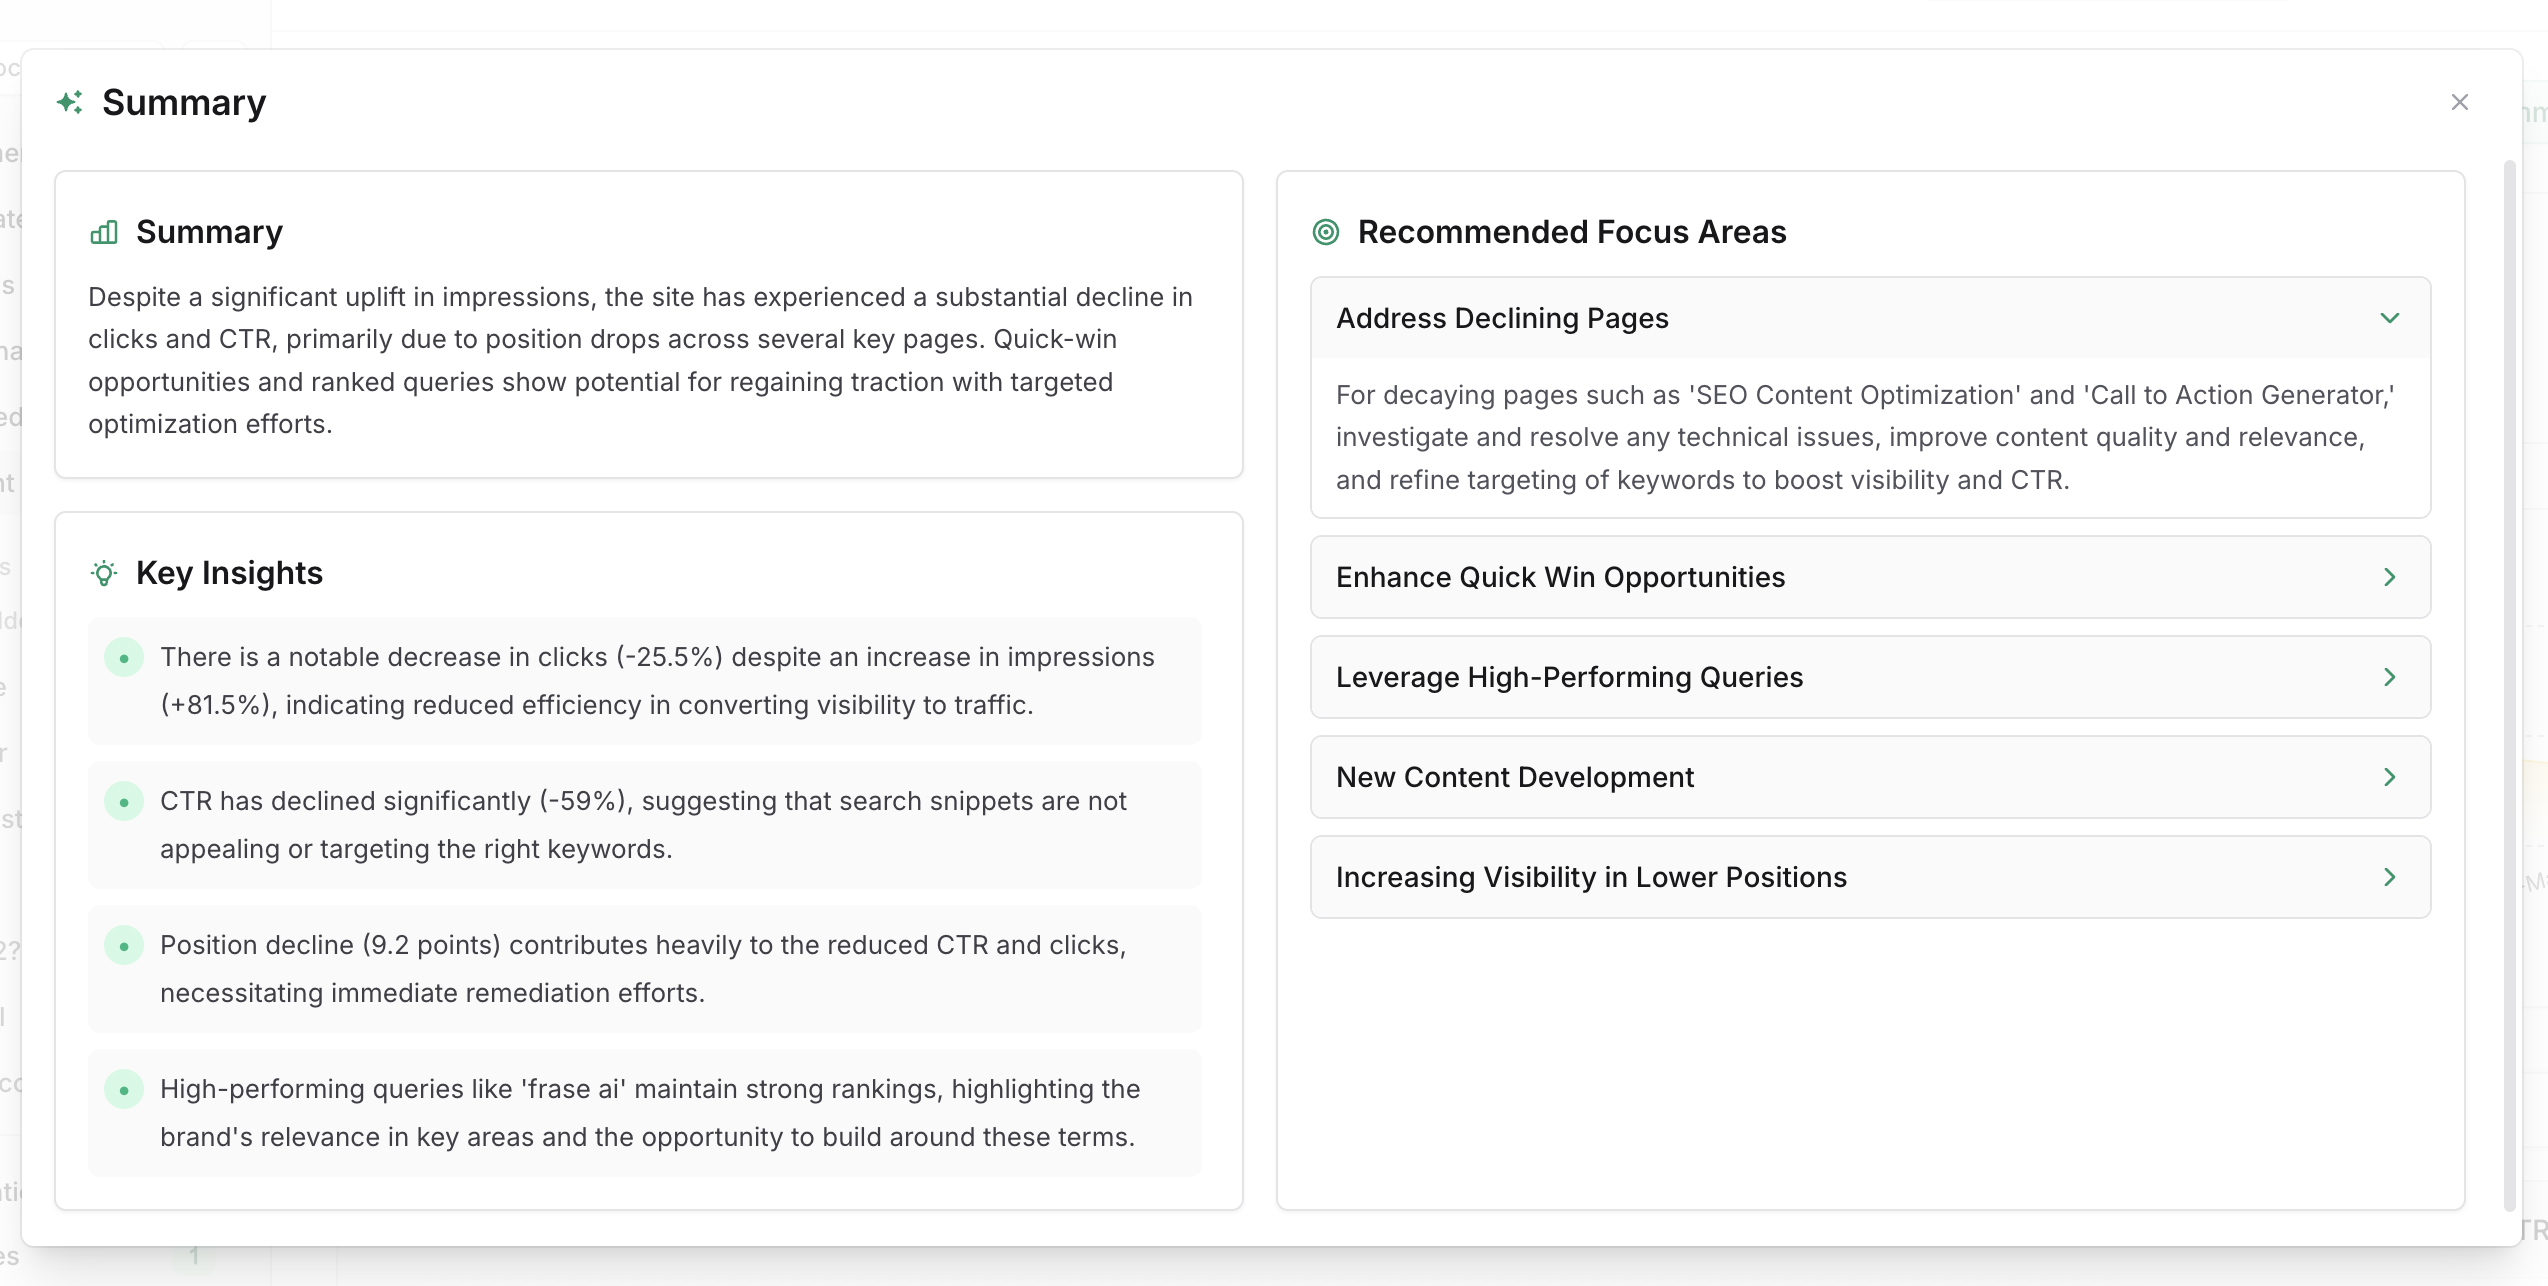Click the vertical scrollbar of the Summary dialog
Image resolution: width=2548 pixels, height=1286 pixels.
point(2509,680)
